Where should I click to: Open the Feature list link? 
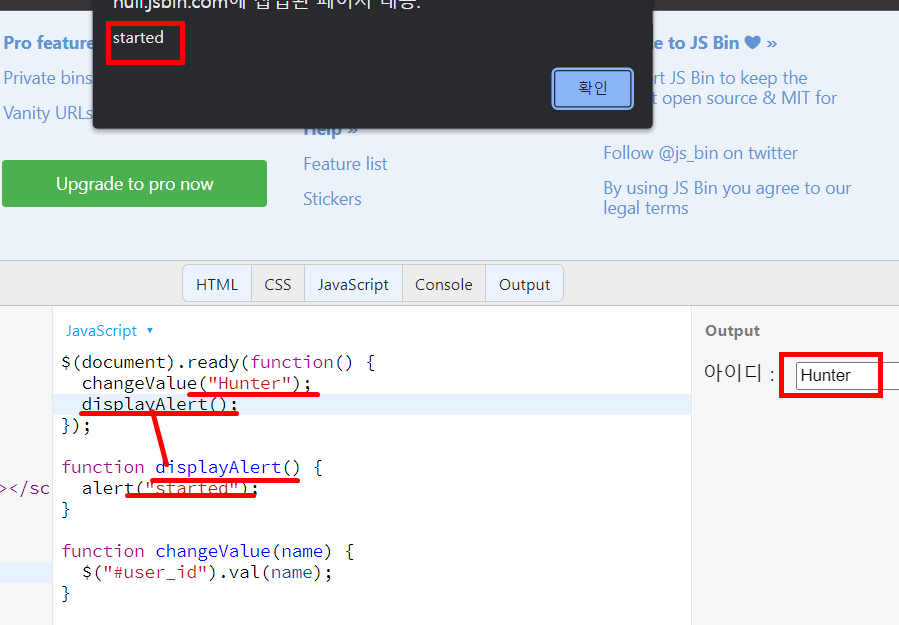point(345,164)
